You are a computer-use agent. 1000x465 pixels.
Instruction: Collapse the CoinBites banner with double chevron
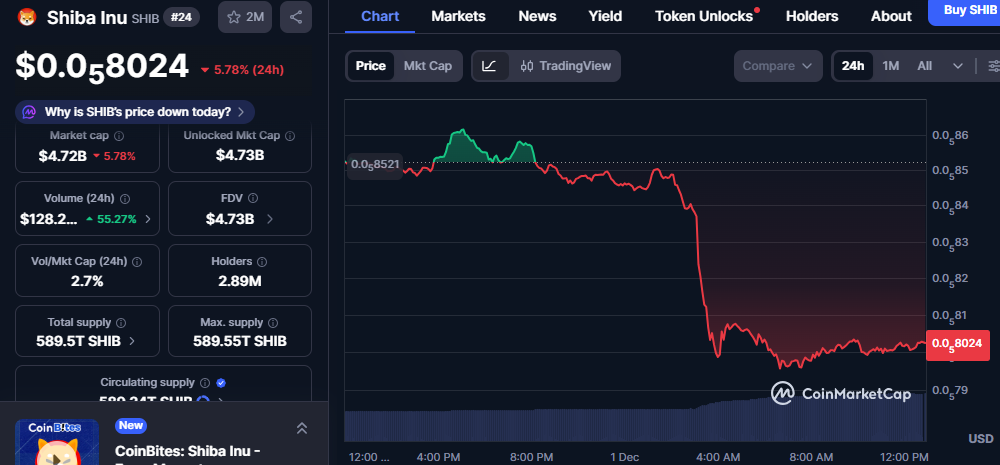301,428
